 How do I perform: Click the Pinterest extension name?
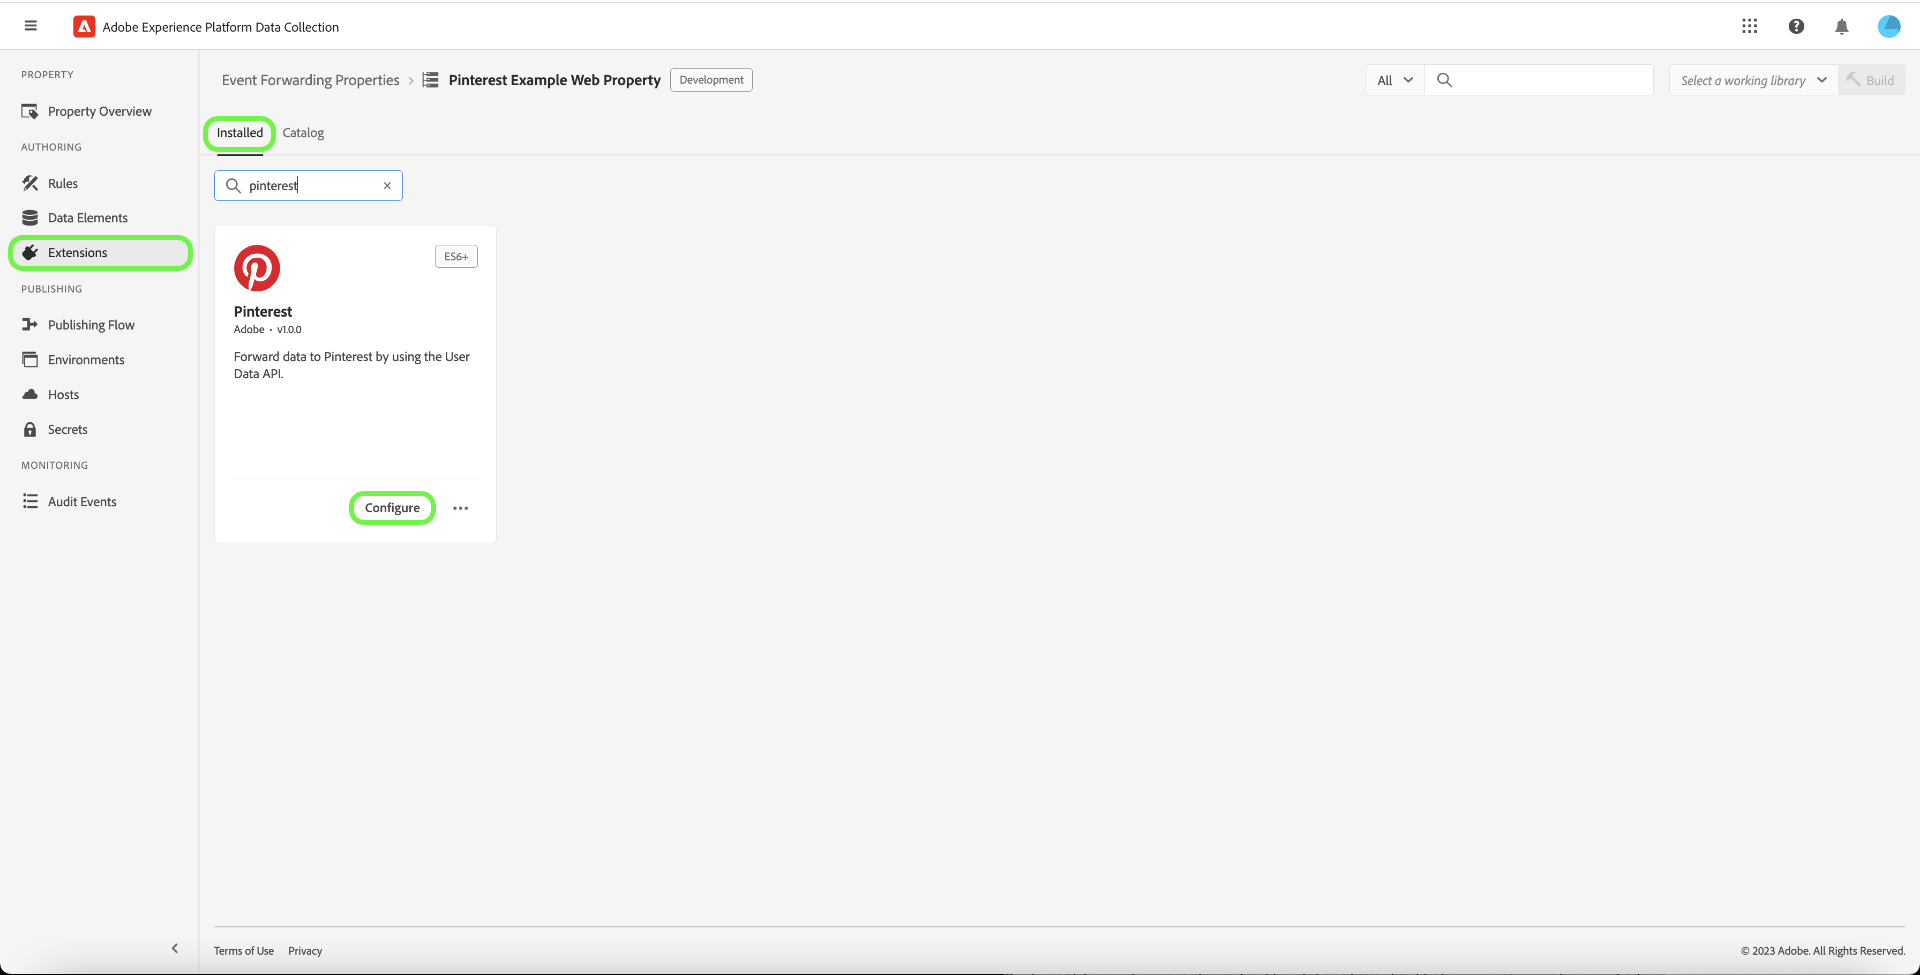(x=263, y=312)
